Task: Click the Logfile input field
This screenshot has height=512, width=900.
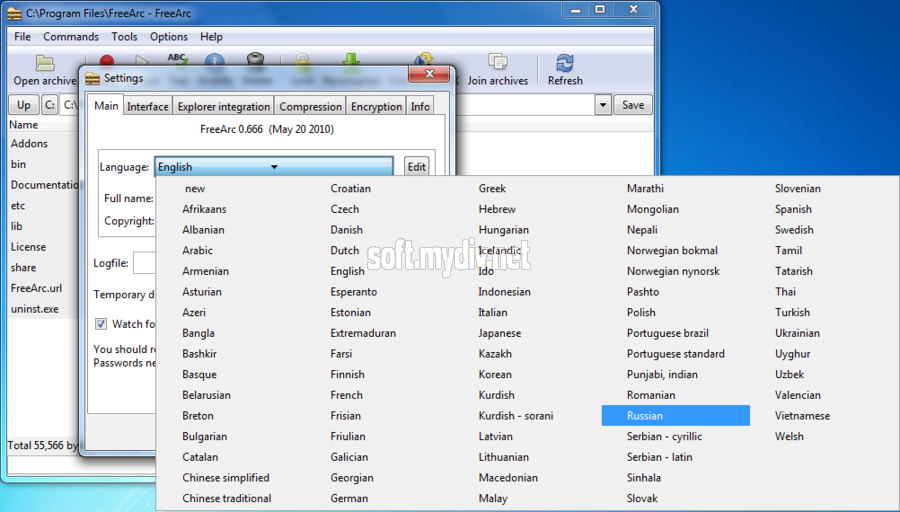Action: (x=145, y=263)
